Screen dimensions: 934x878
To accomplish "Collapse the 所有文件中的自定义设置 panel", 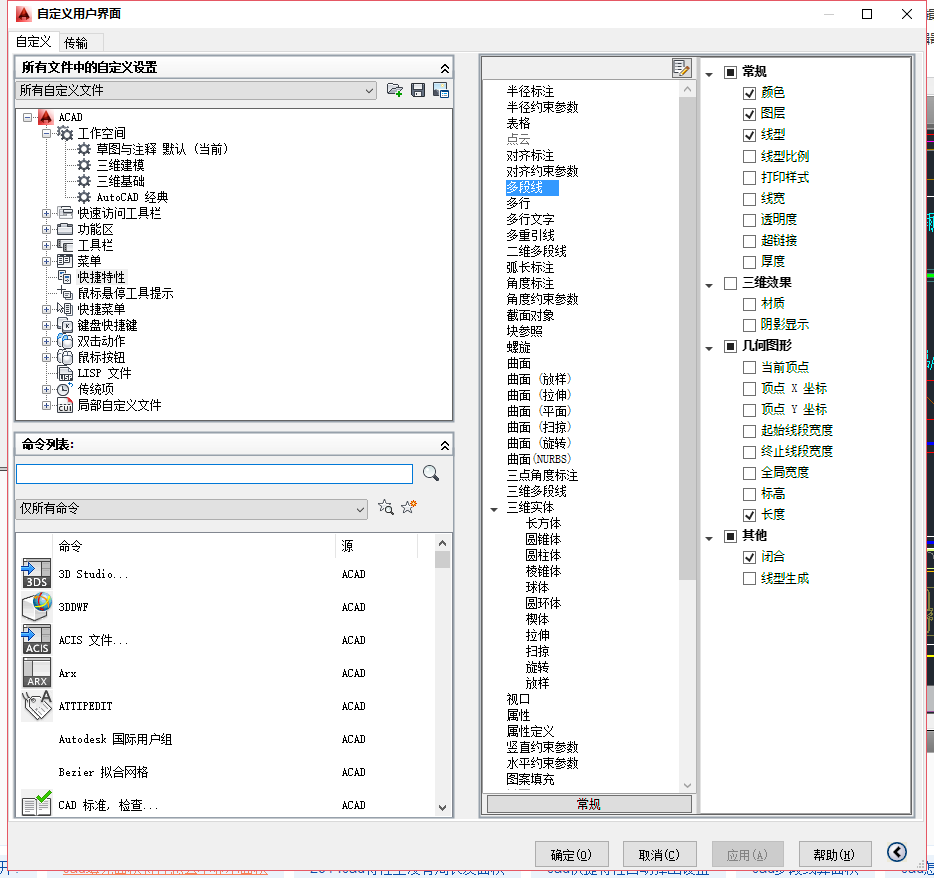I will [x=444, y=68].
